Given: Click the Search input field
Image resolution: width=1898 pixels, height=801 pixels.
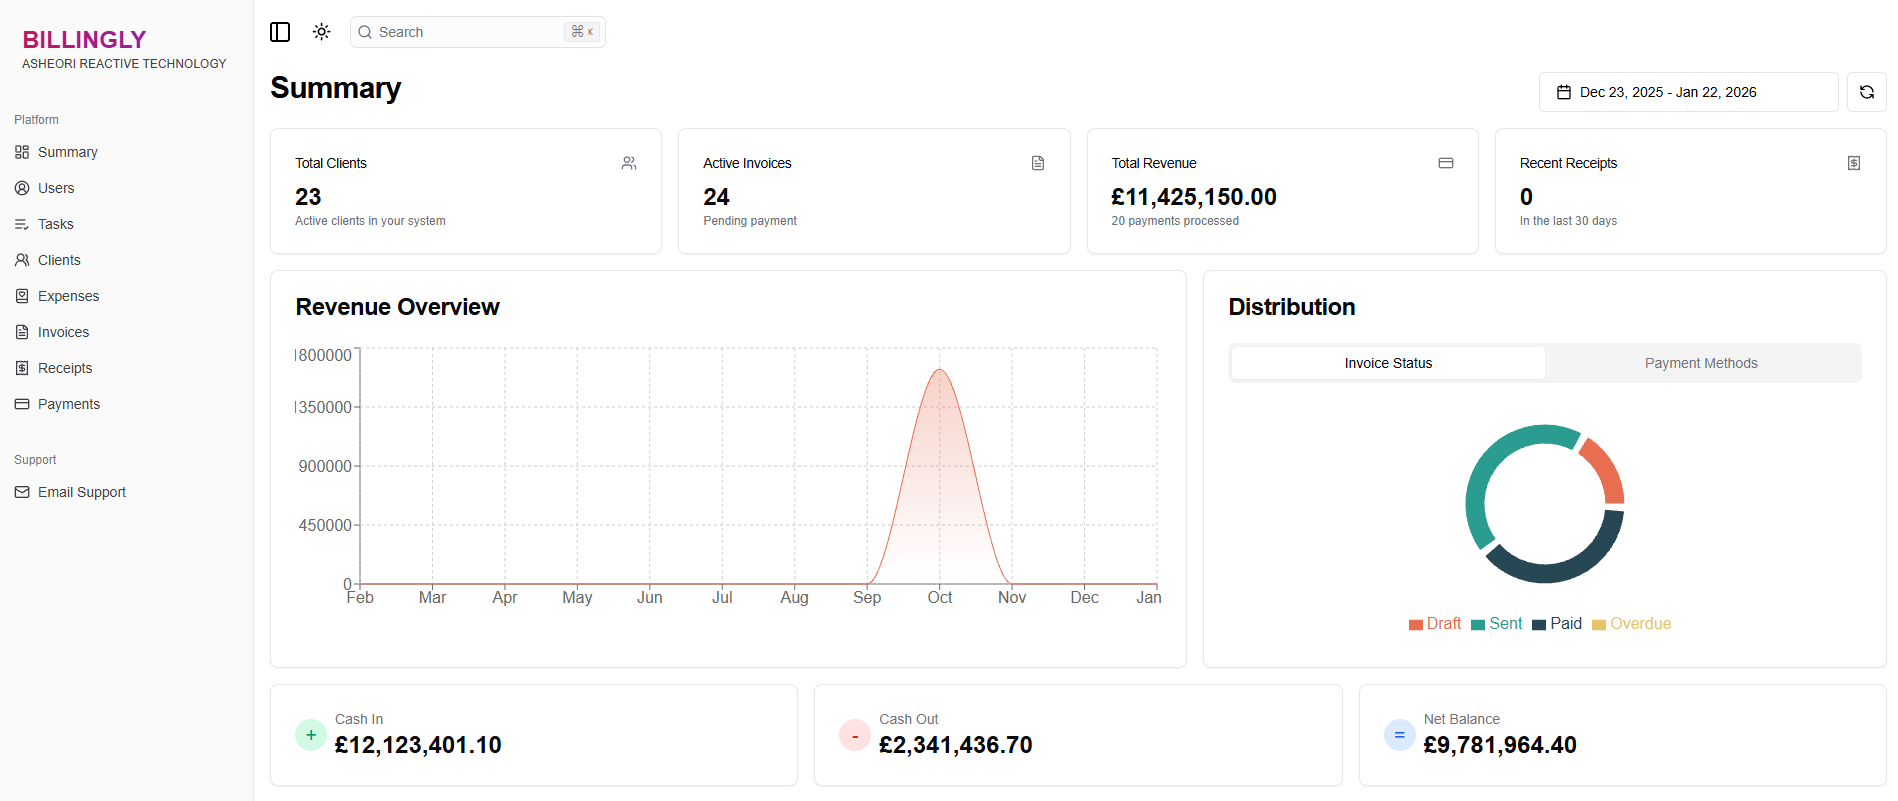Looking at the screenshot, I should coord(468,32).
